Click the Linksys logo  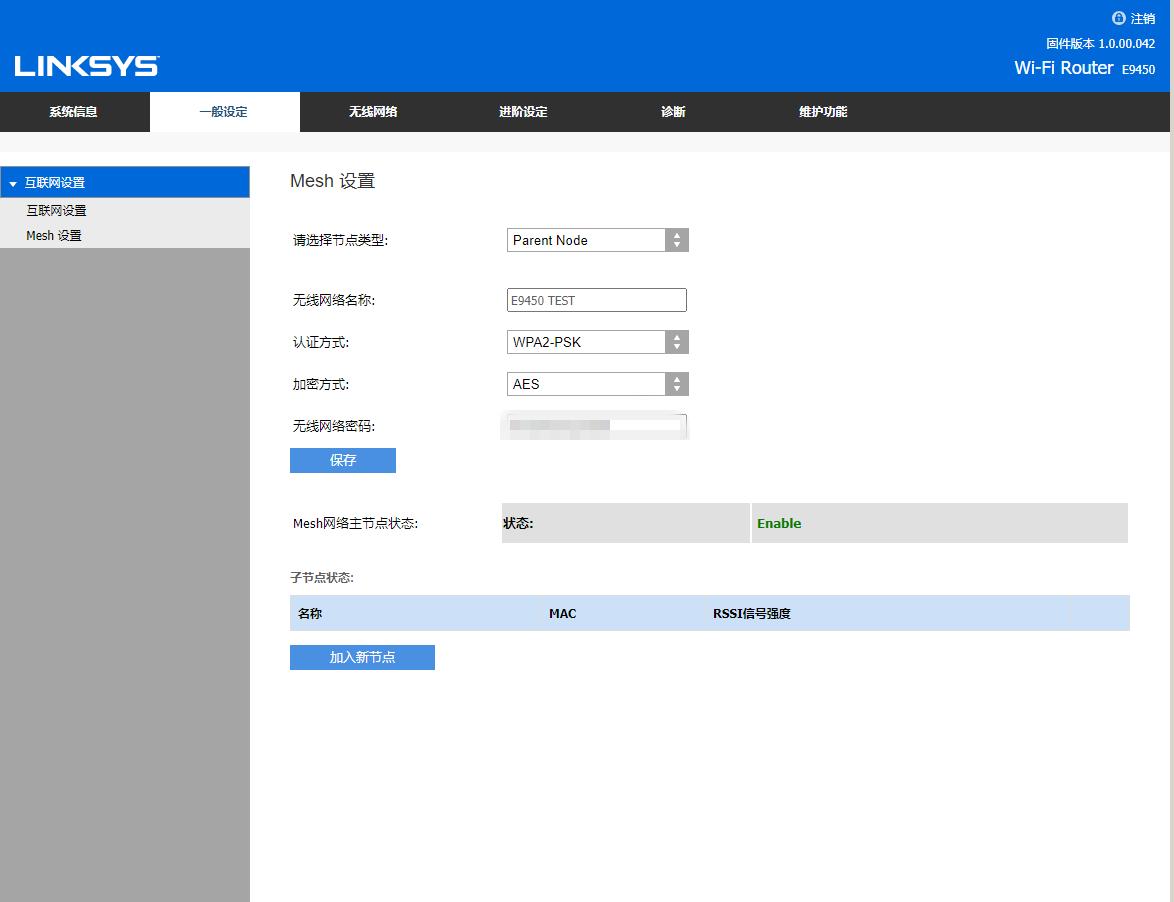click(86, 67)
